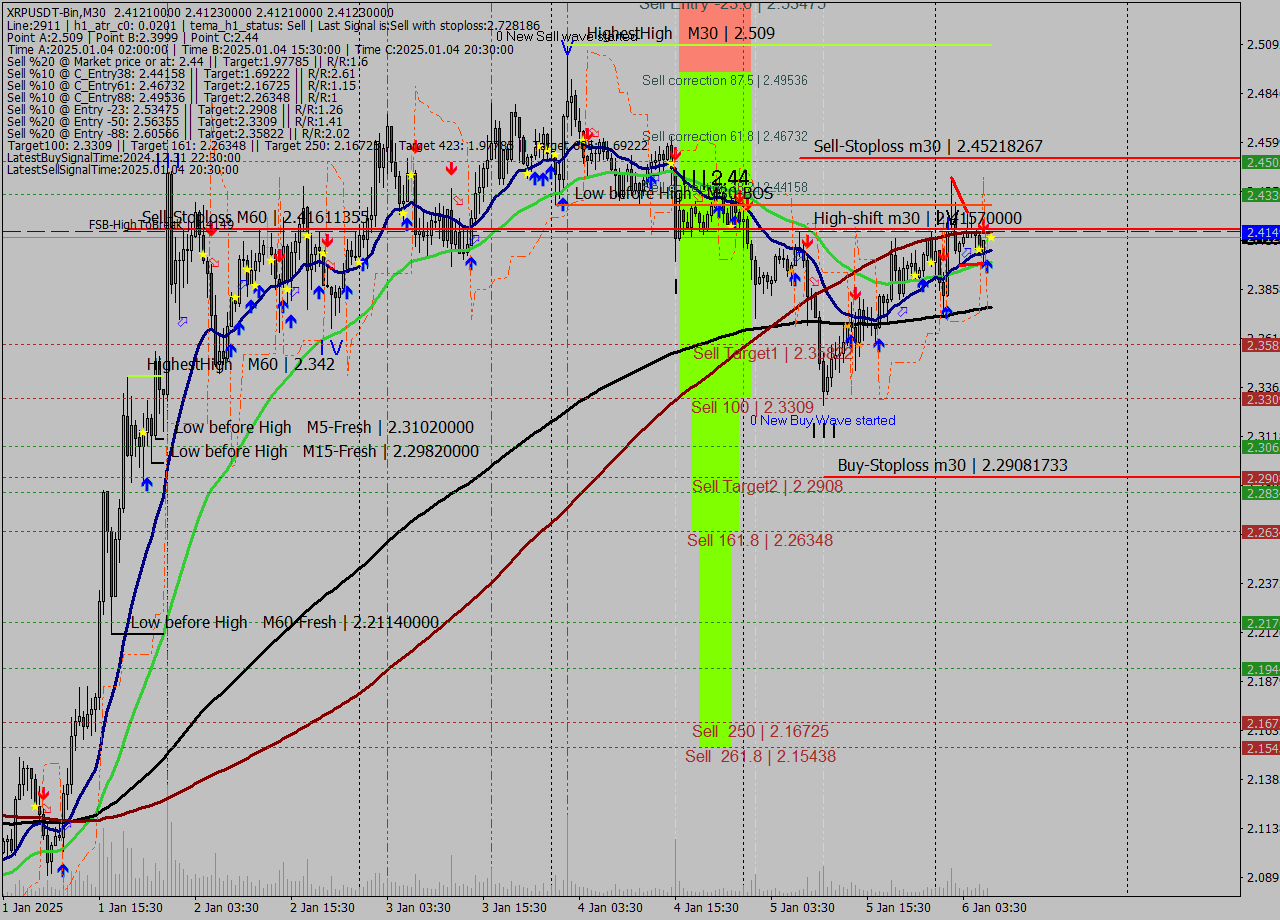
Task: Click the '4 Jan 15:30' time axis label
Action: coord(706,908)
